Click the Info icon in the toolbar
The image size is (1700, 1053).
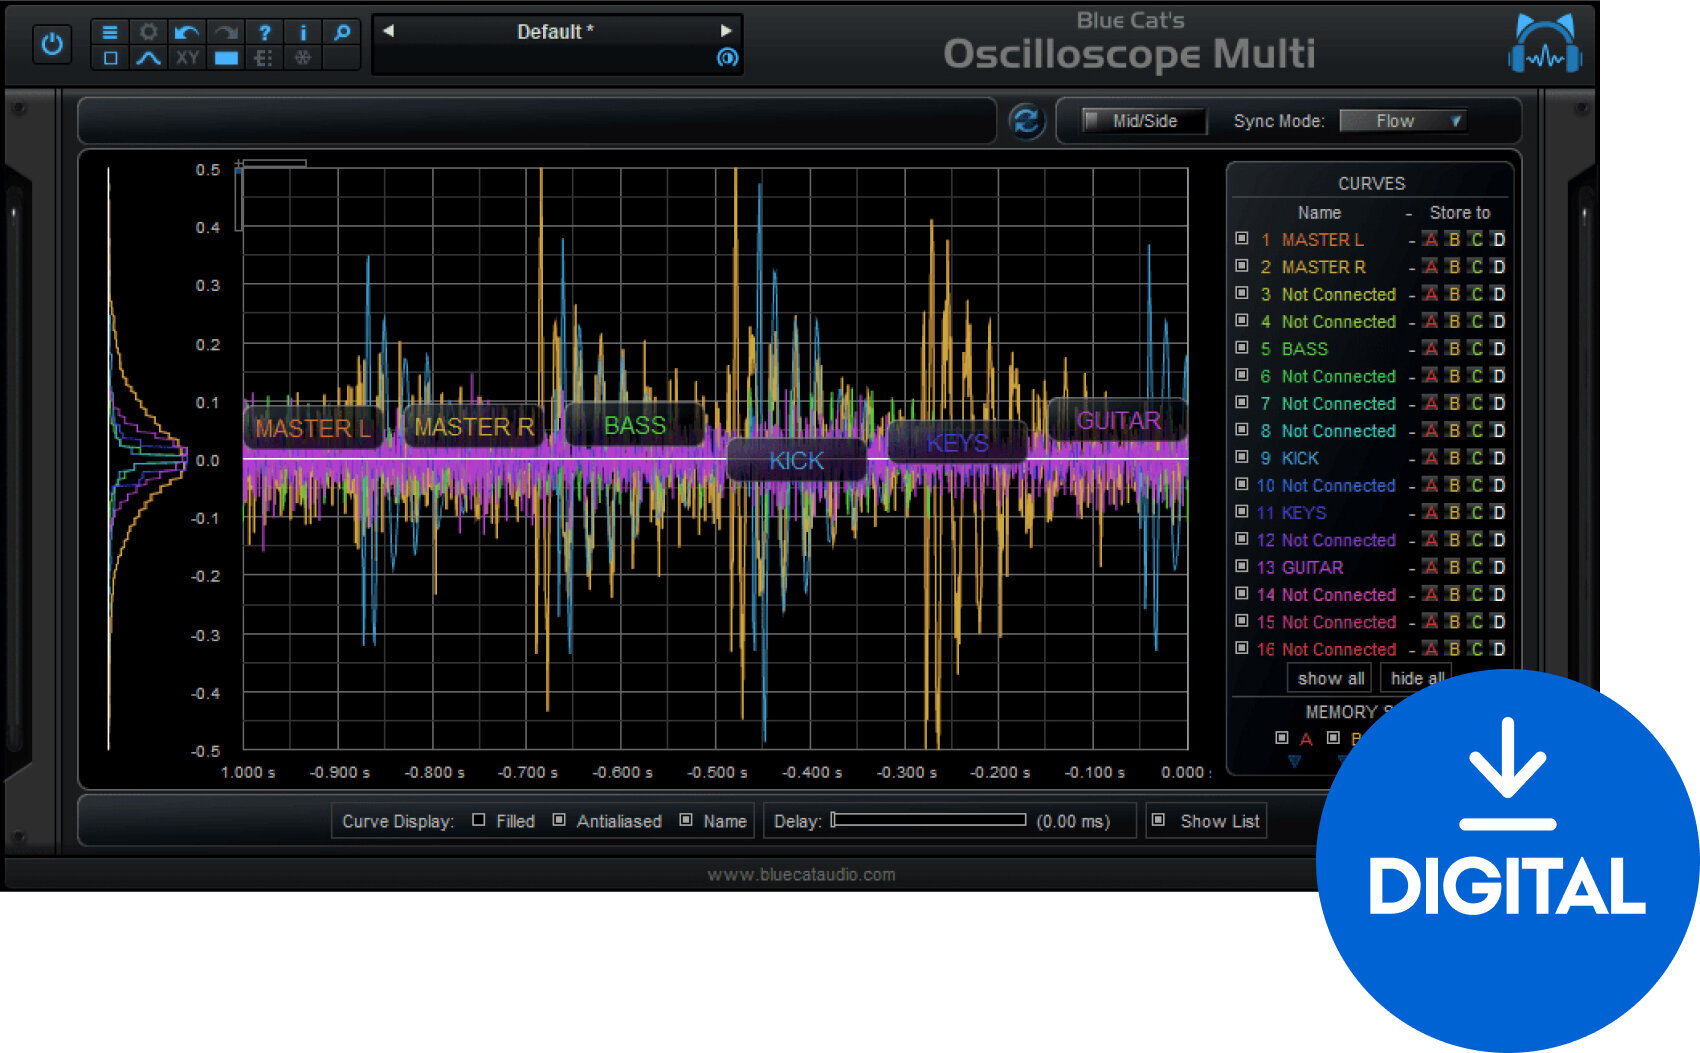tap(303, 32)
